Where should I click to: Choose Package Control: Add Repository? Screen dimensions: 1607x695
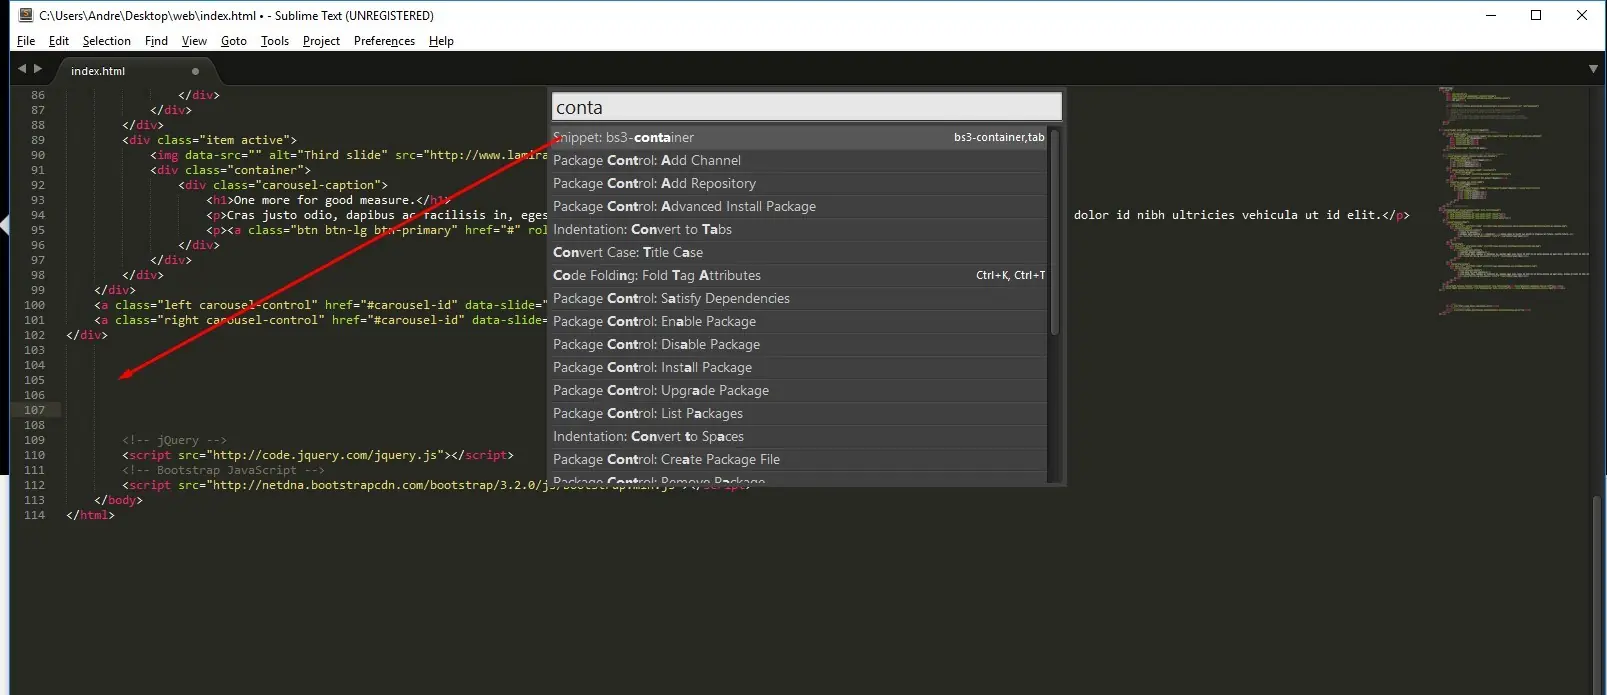798,183
